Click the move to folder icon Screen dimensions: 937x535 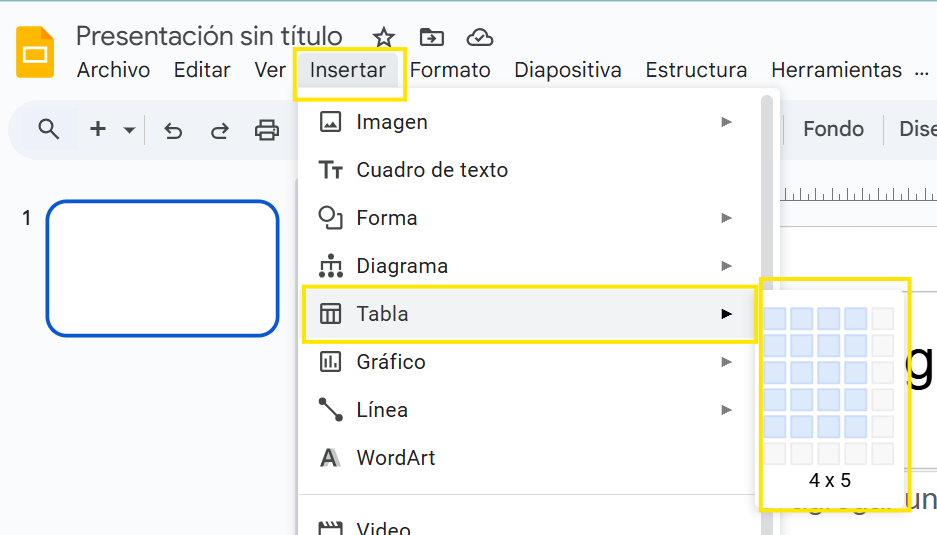pos(432,38)
